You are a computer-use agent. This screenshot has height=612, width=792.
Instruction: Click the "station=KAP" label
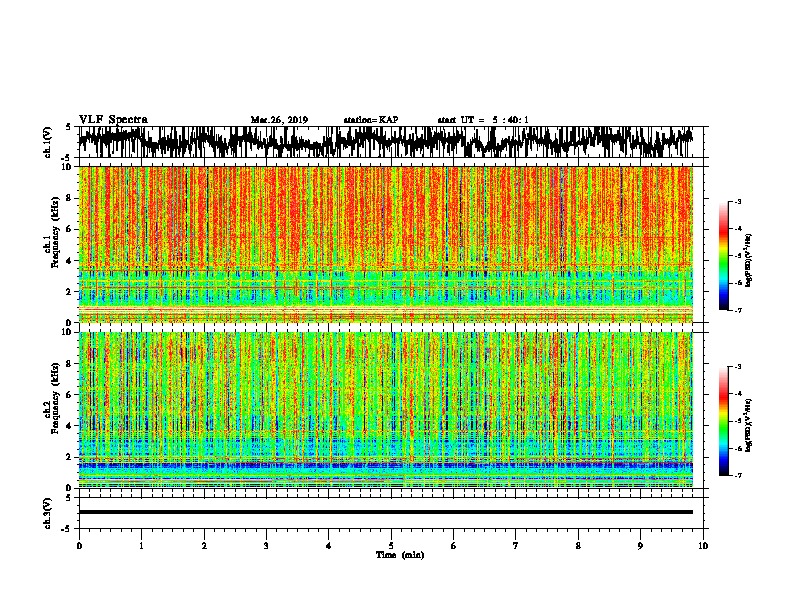tap(371, 120)
